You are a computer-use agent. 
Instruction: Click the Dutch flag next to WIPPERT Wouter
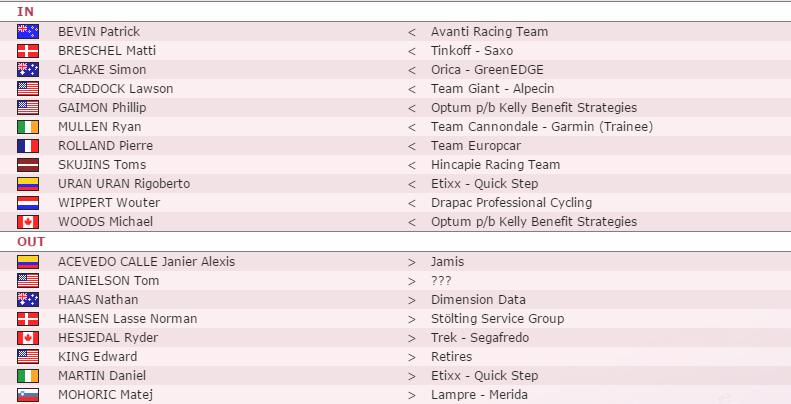pyautogui.click(x=28, y=203)
